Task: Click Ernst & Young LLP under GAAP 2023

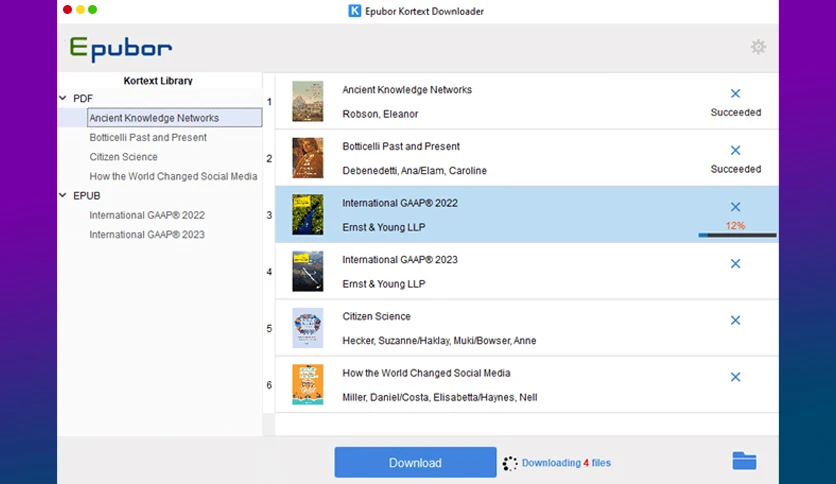Action: point(384,284)
